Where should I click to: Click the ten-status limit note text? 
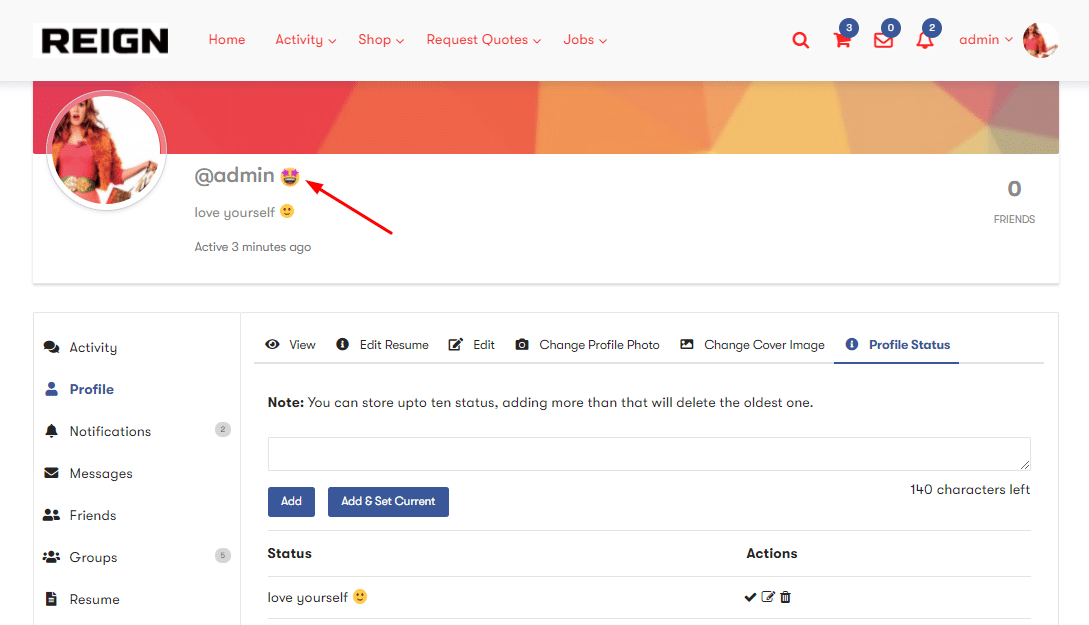(x=540, y=403)
